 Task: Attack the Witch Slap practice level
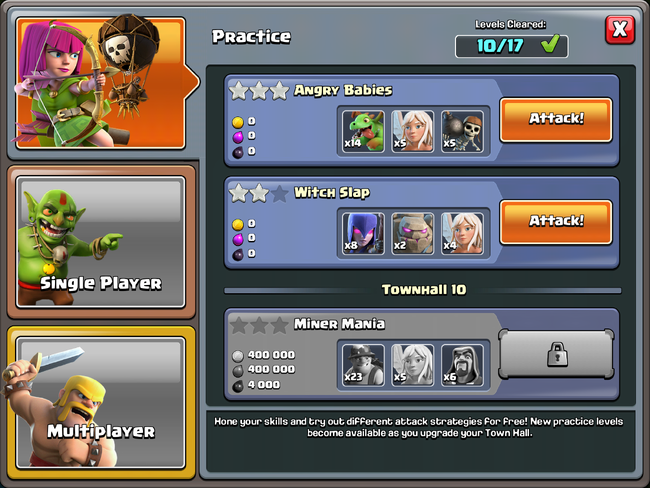pyautogui.click(x=556, y=222)
